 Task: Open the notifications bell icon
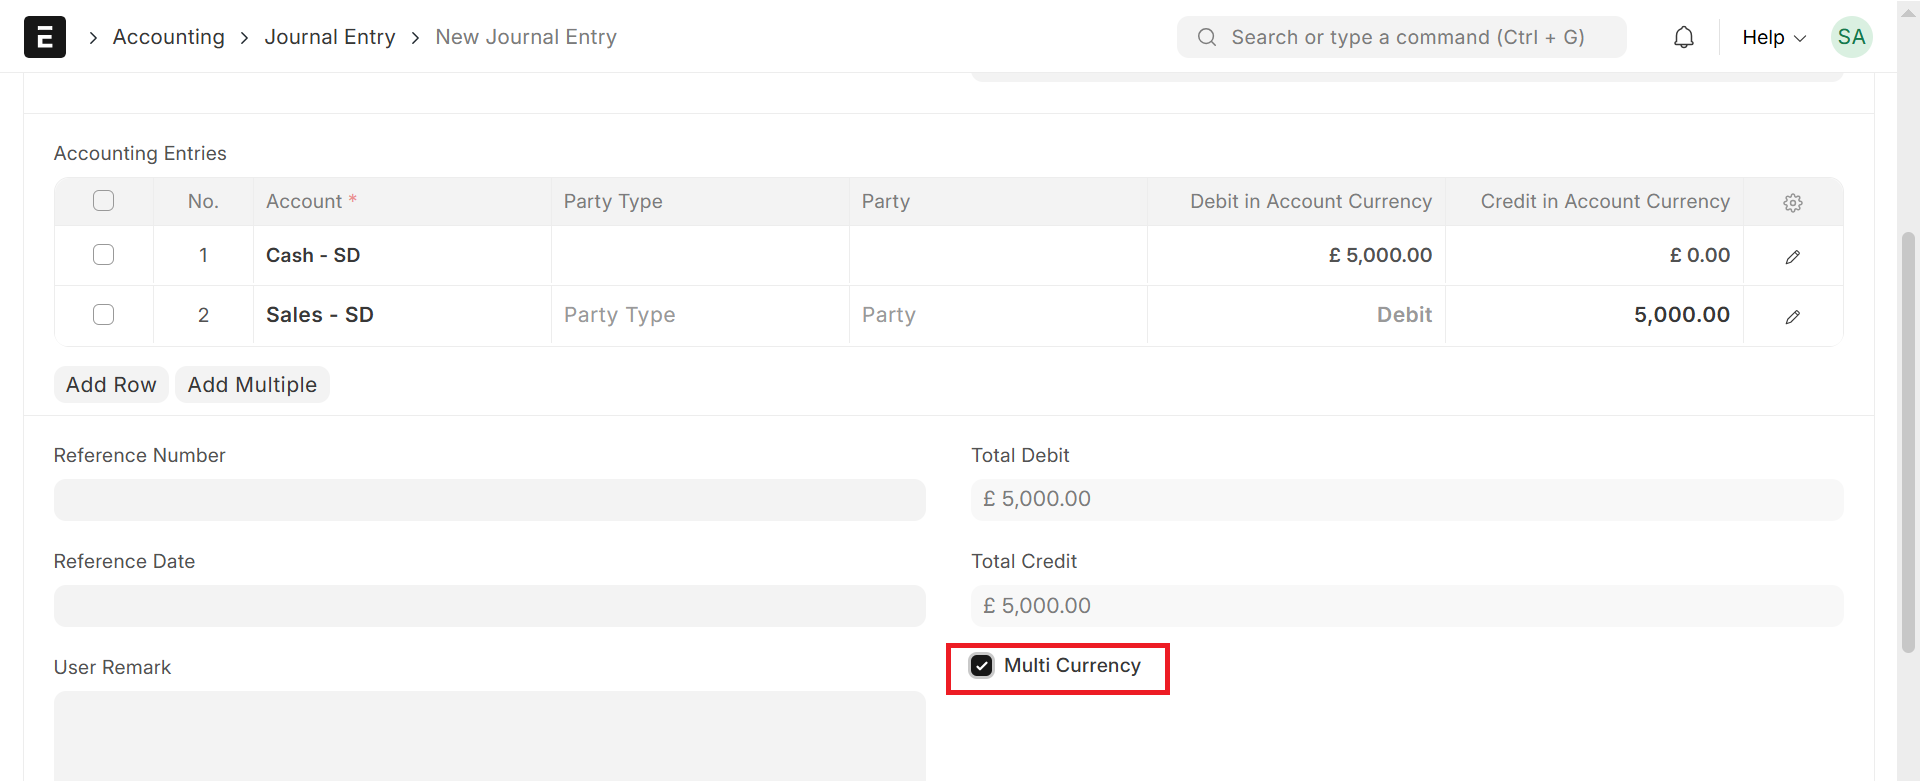[1684, 37]
